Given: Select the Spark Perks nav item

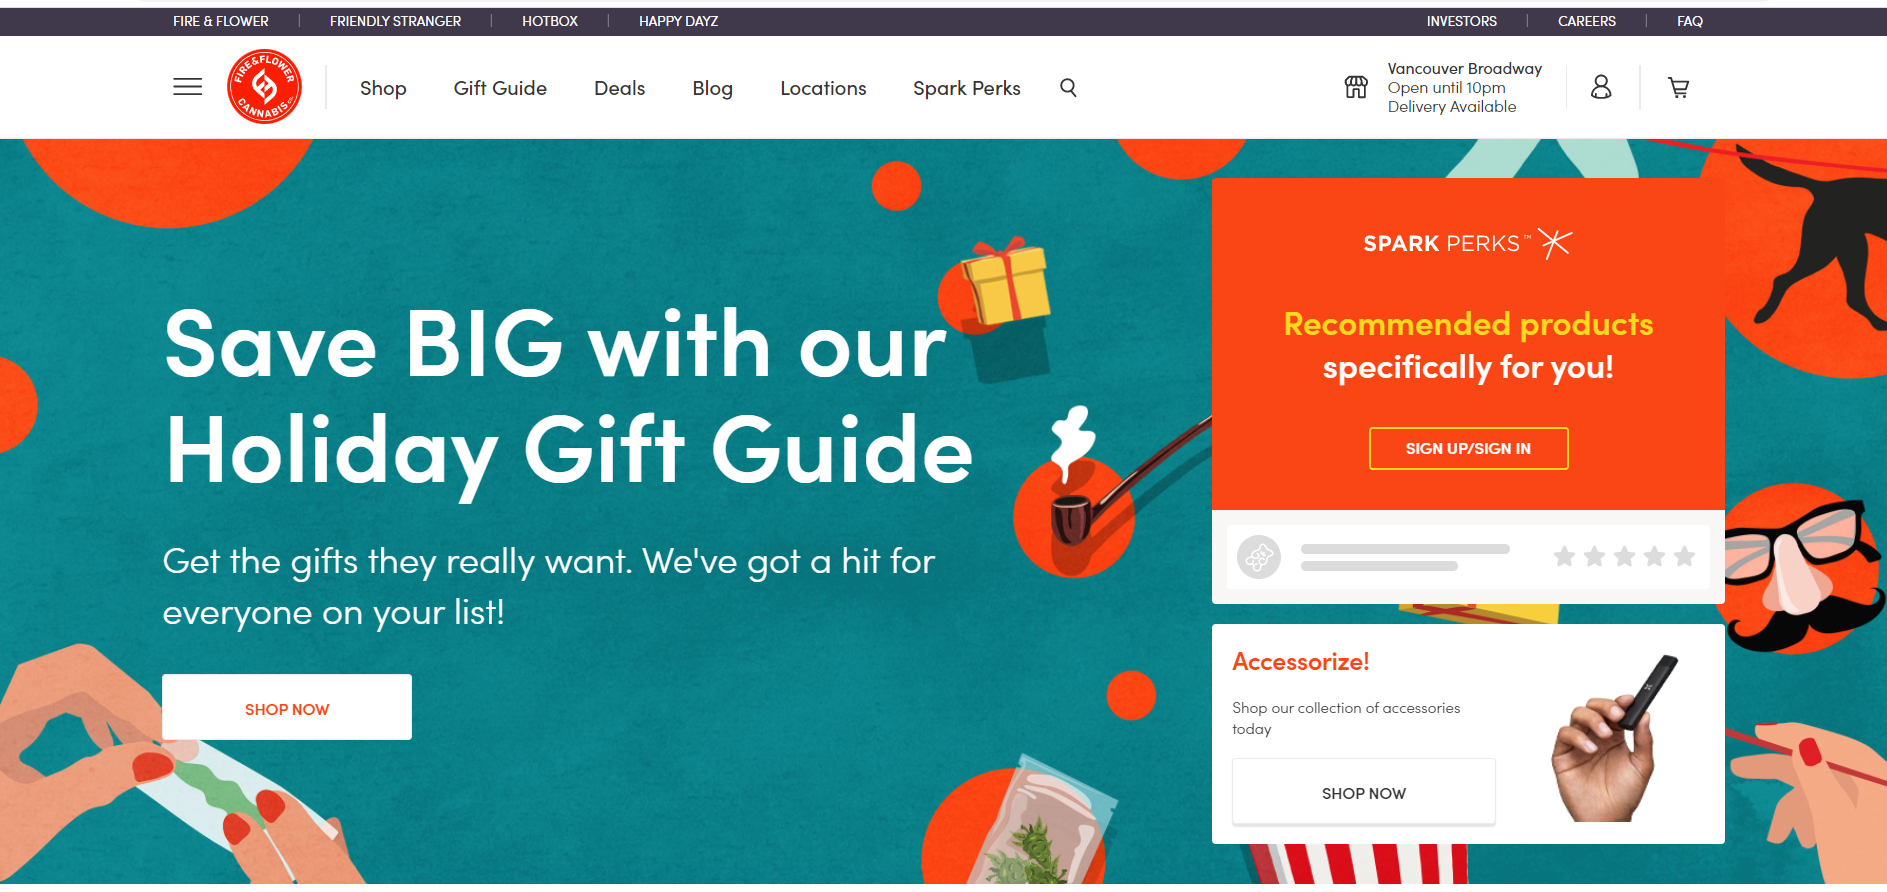Looking at the screenshot, I should coord(967,88).
